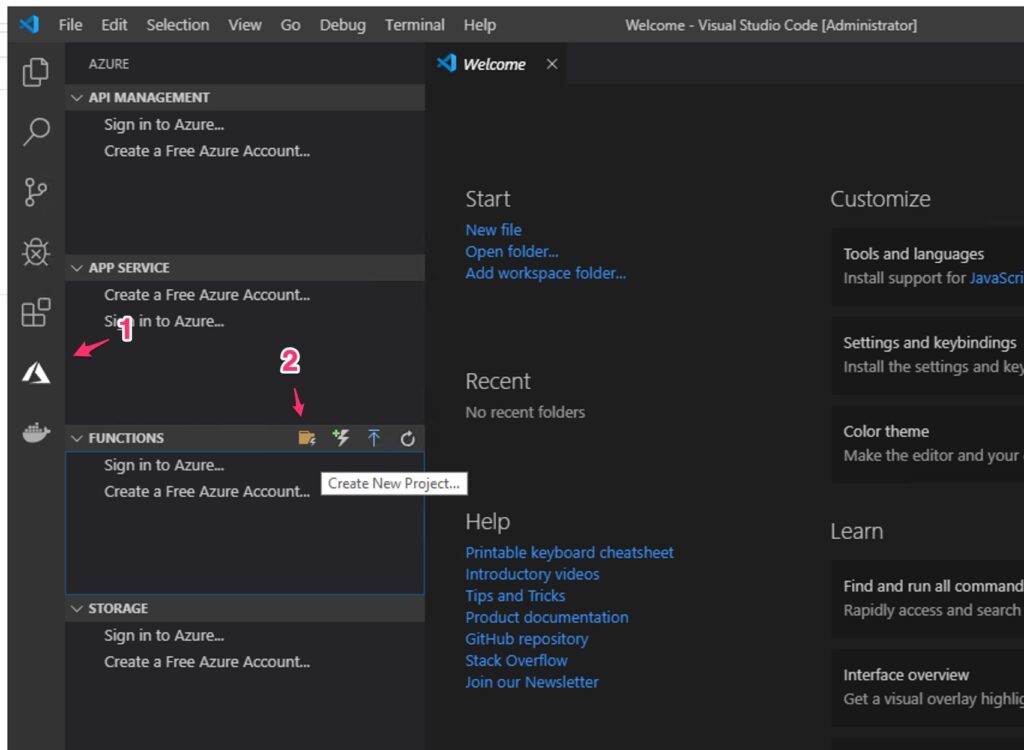Collapse the Storage section
Image resolution: width=1024 pixels, height=750 pixels.
tap(117, 608)
